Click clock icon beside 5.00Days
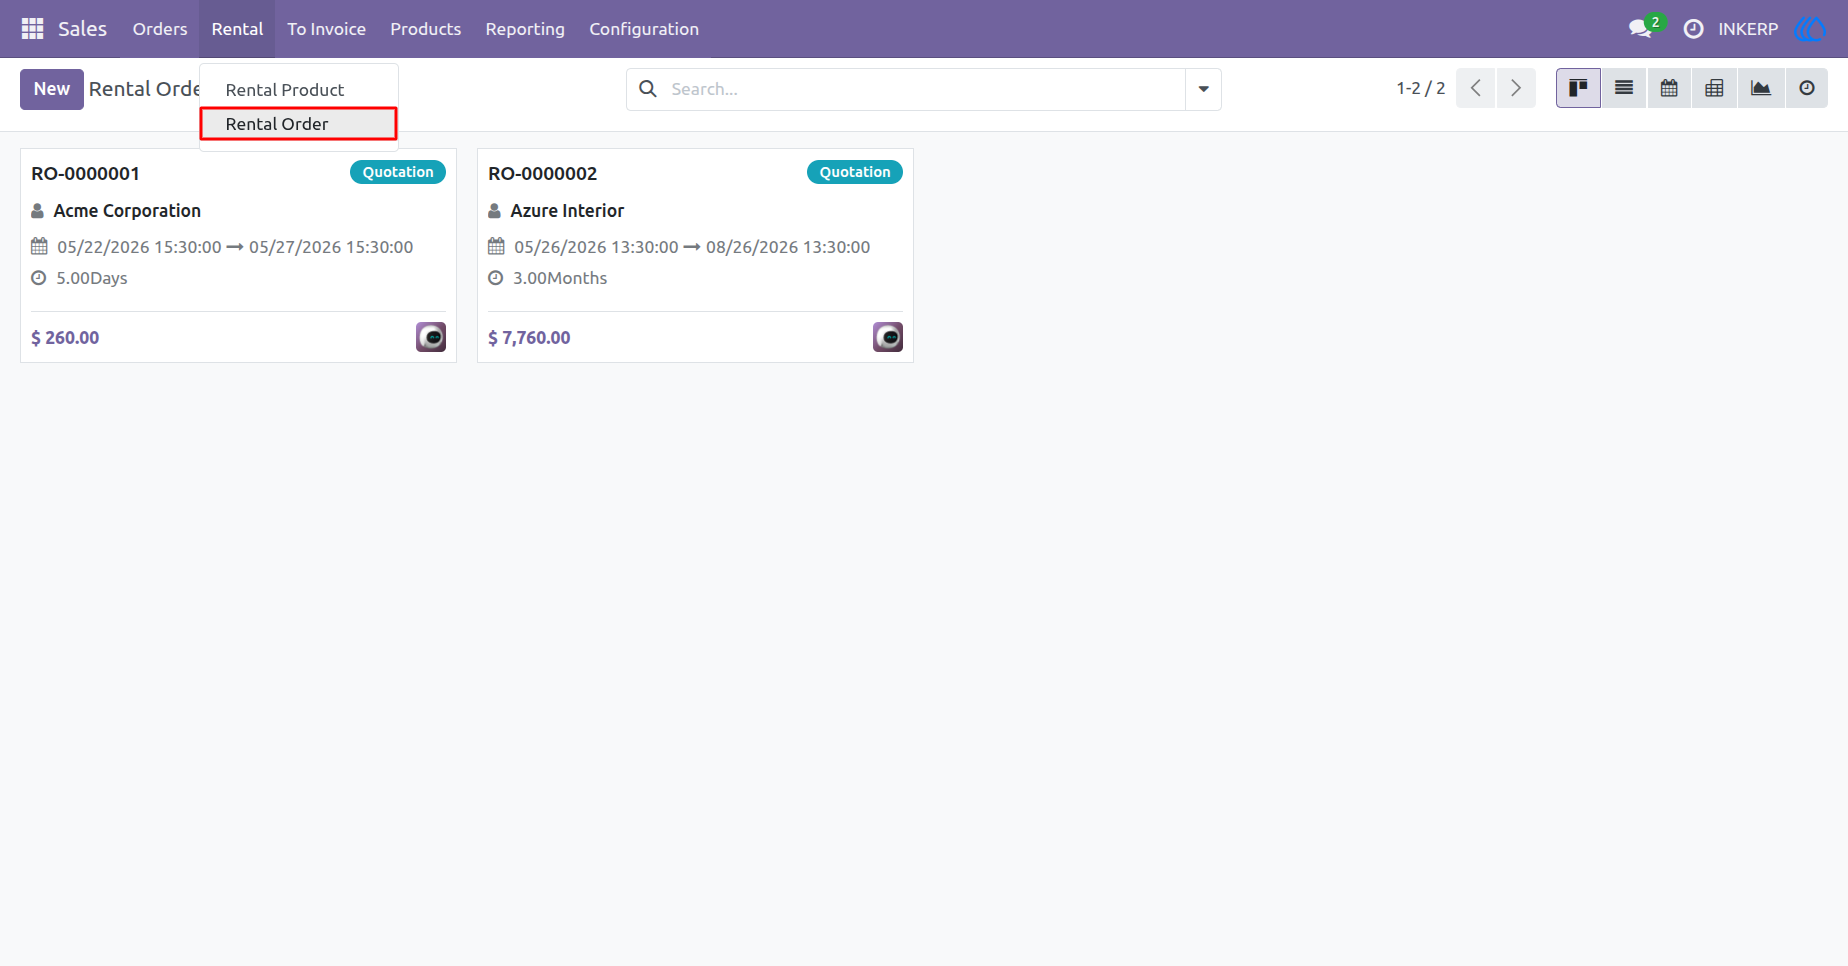This screenshot has height=966, width=1848. pos(39,278)
